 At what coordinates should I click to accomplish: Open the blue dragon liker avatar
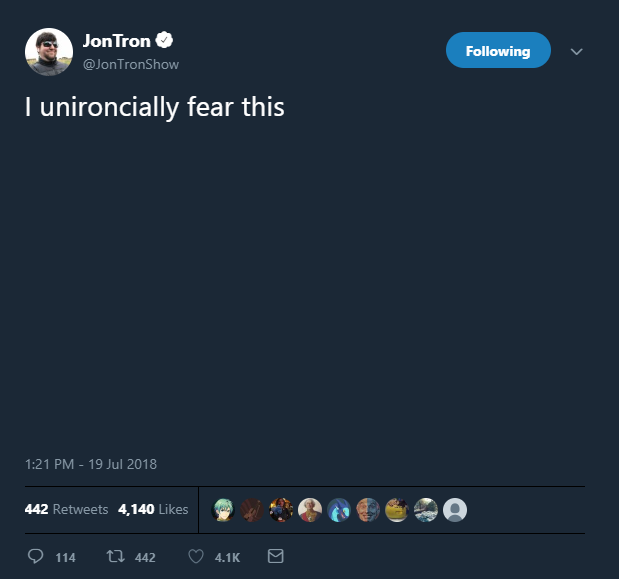tap(339, 510)
